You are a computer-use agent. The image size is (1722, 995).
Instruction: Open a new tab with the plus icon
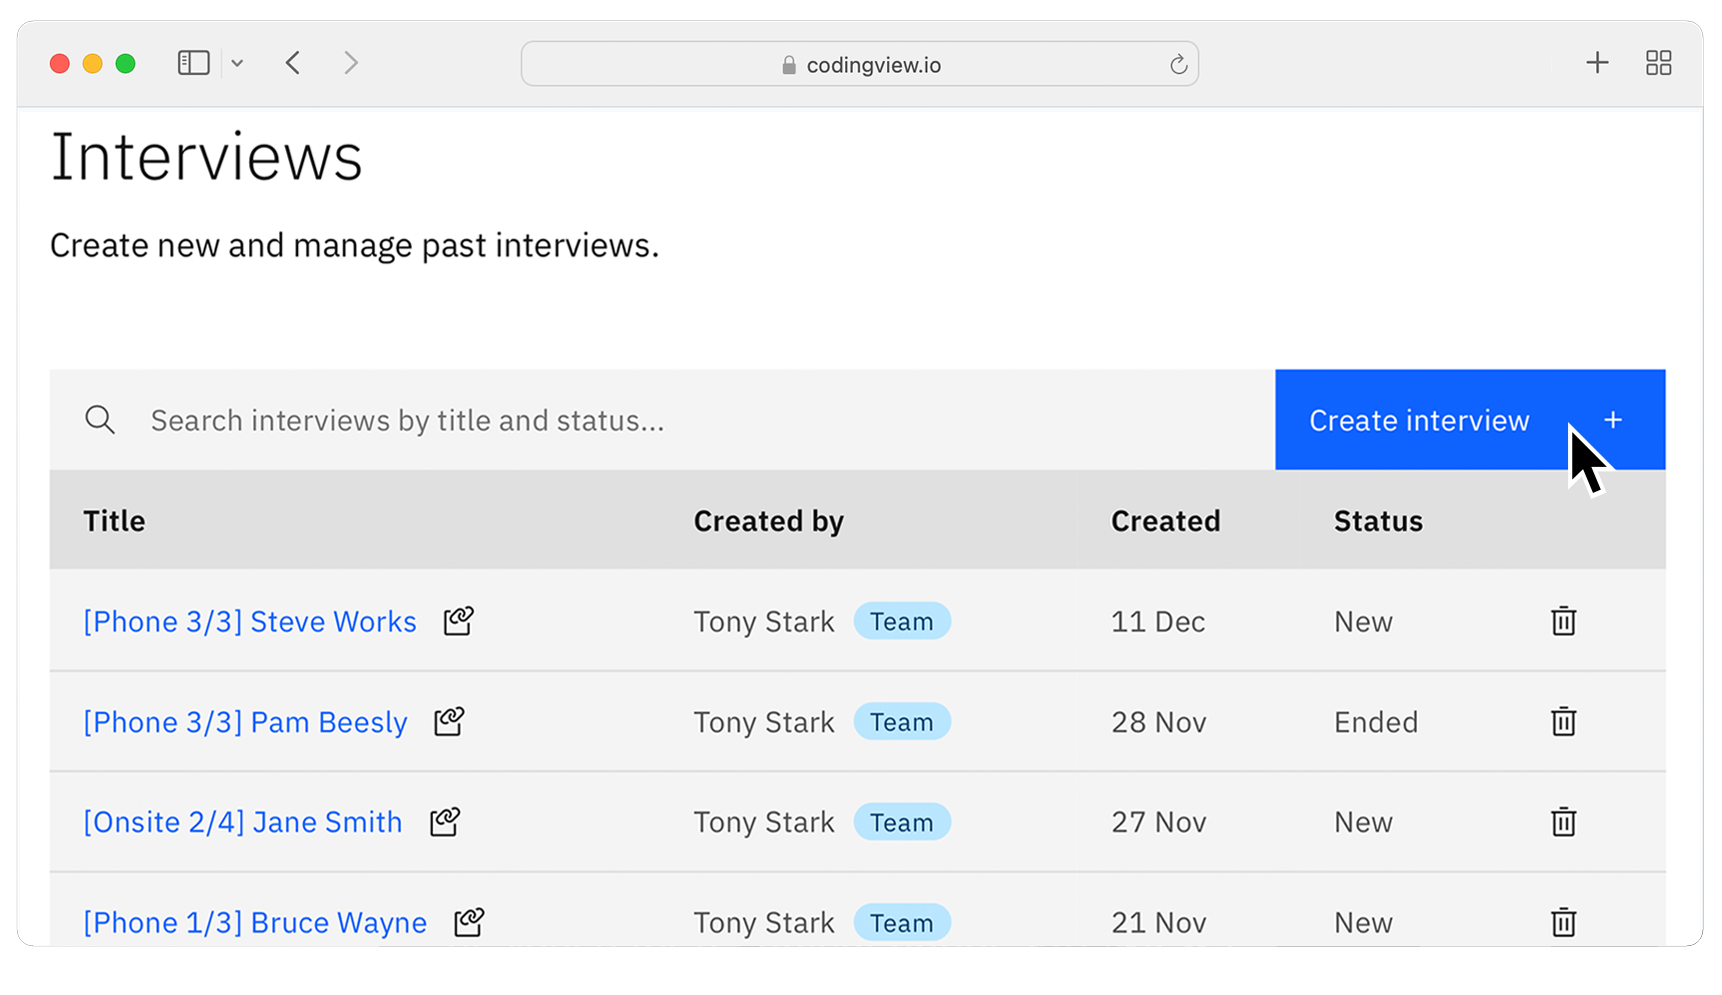point(1597,63)
